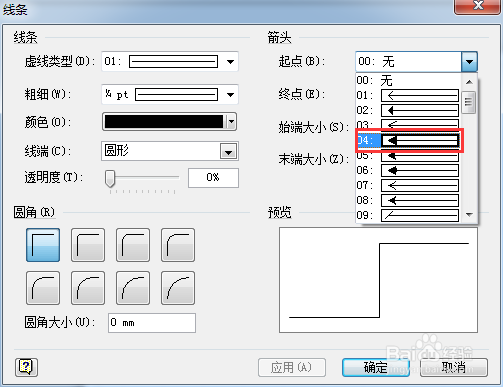Screen dimensions: 503x387
Task: Collapse the 起点 arrow dropdown arrow
Action: point(469,62)
